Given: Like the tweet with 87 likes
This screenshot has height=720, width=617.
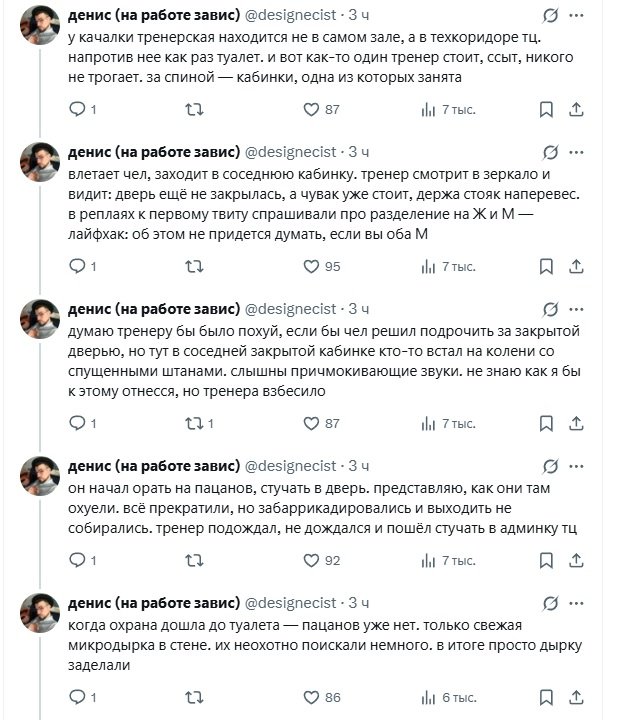Looking at the screenshot, I should click(312, 109).
